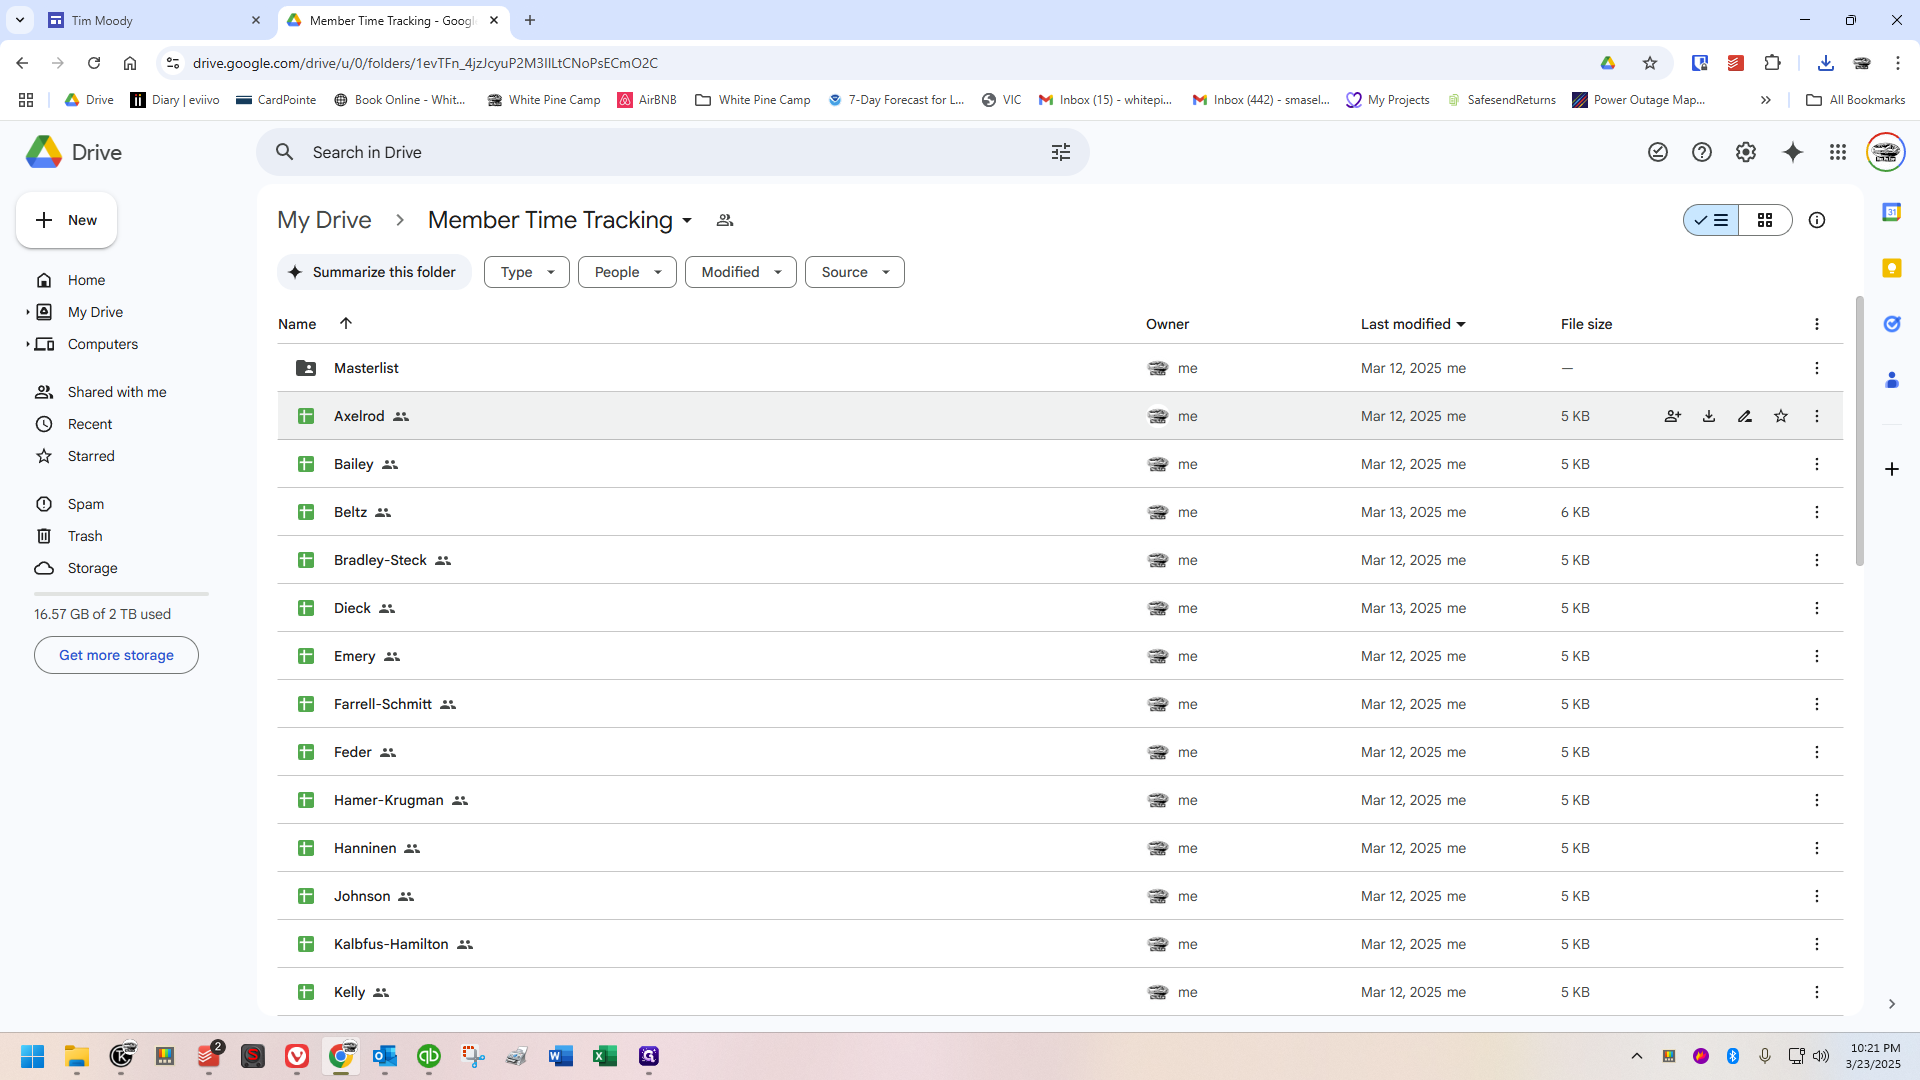The image size is (1920, 1080).
Task: Click the storage usage progress bar
Action: (x=121, y=594)
